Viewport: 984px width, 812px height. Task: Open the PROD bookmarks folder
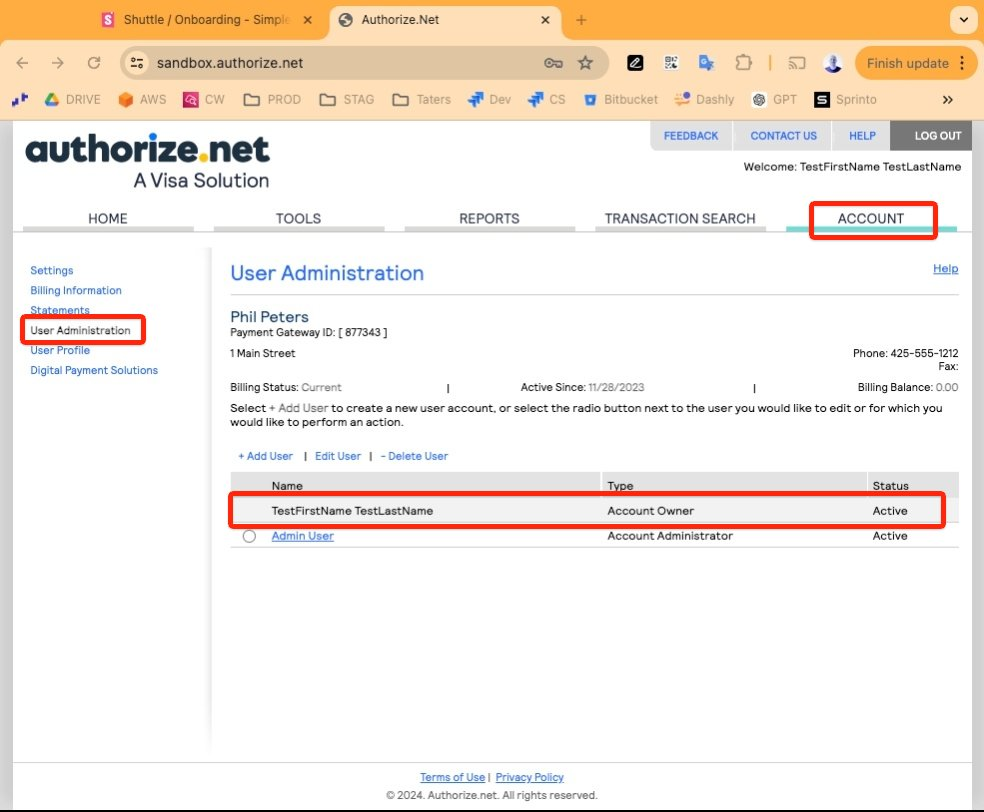pos(272,99)
